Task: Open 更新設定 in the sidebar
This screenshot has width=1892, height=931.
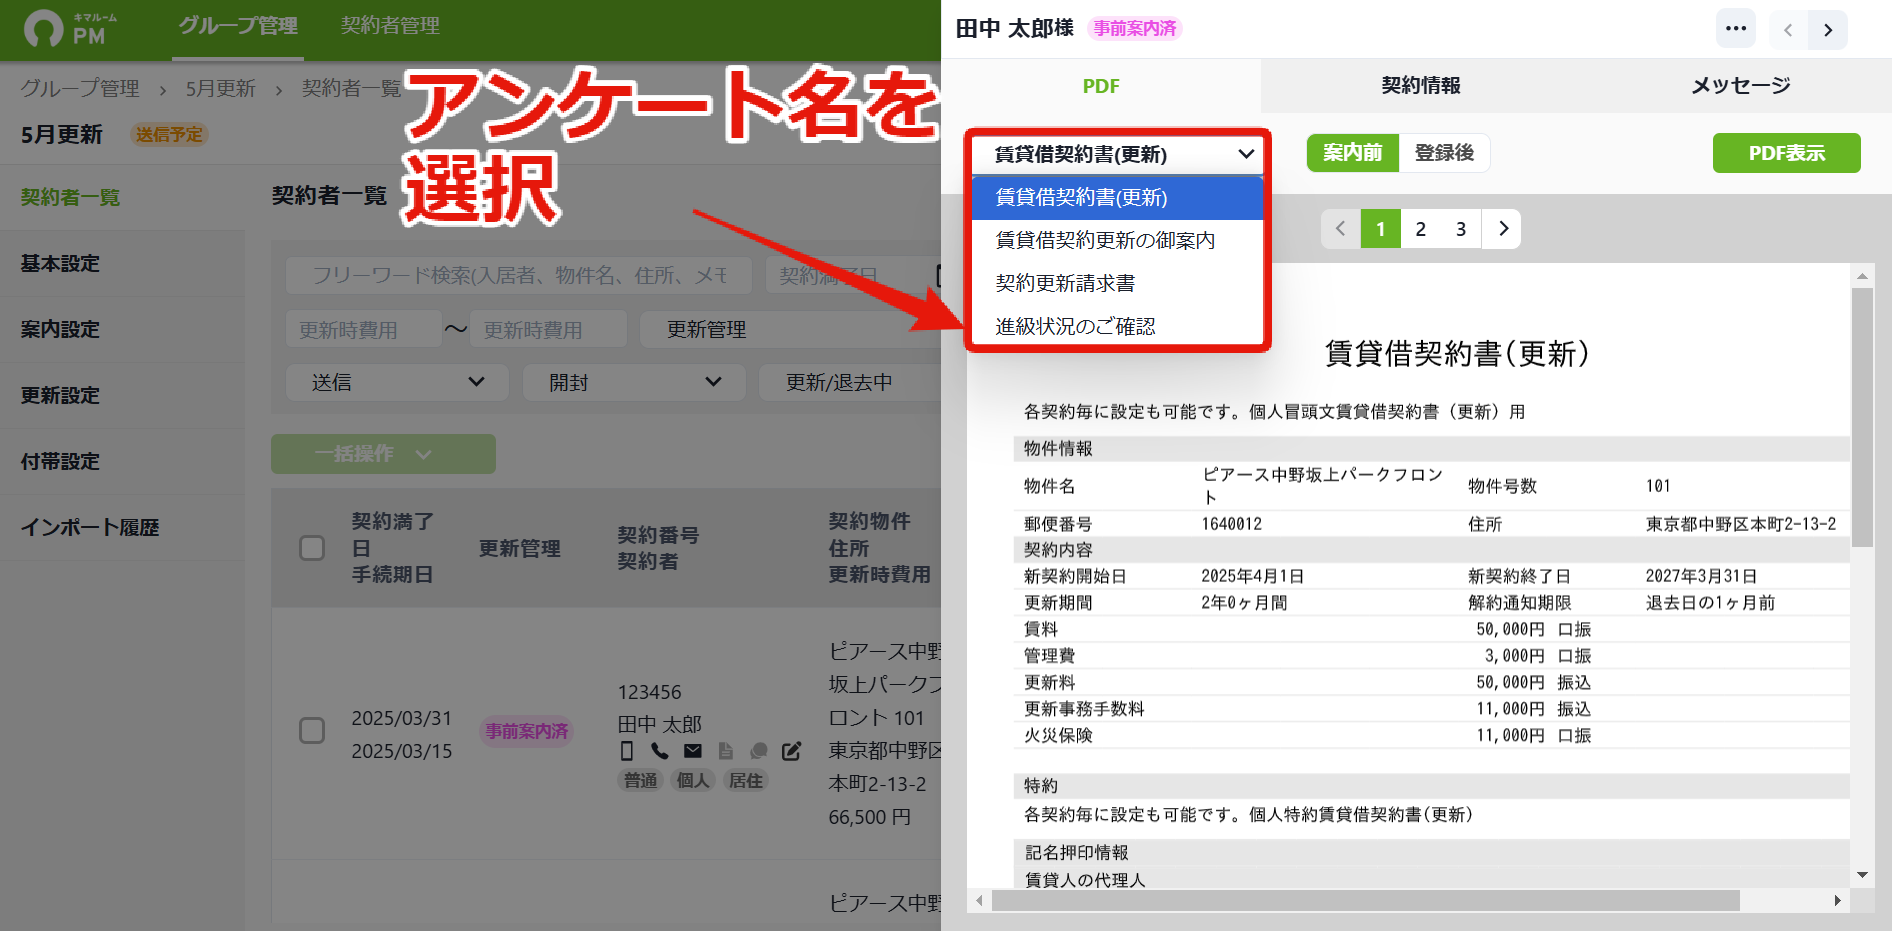Action: (122, 395)
